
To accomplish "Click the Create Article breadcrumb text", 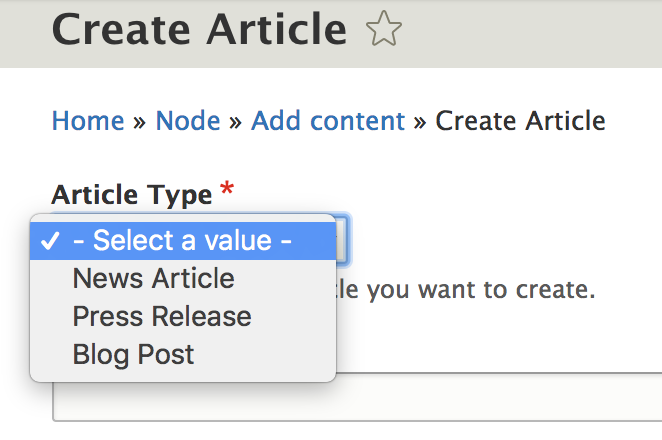I will (520, 122).
